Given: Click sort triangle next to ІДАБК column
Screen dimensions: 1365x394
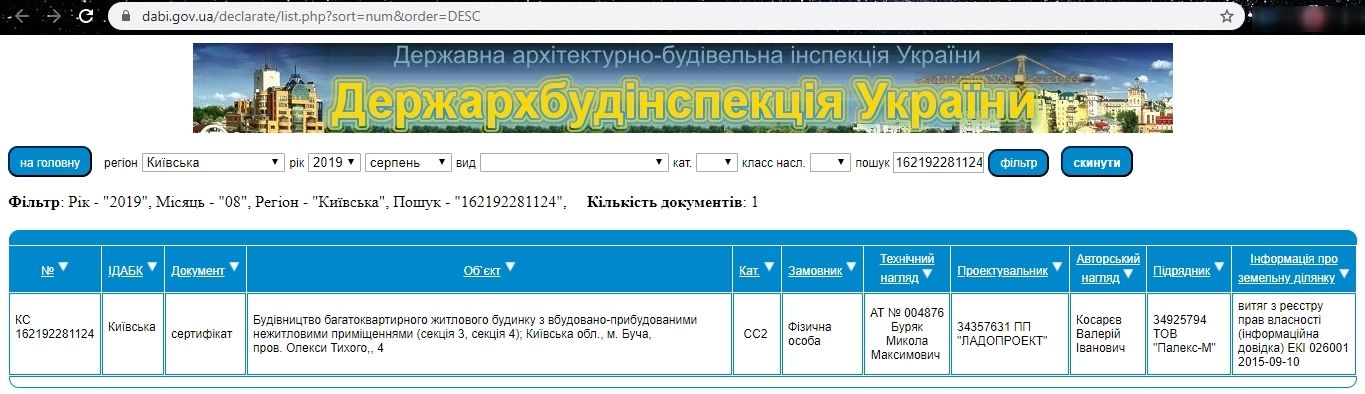Looking at the screenshot, I should (x=152, y=267).
